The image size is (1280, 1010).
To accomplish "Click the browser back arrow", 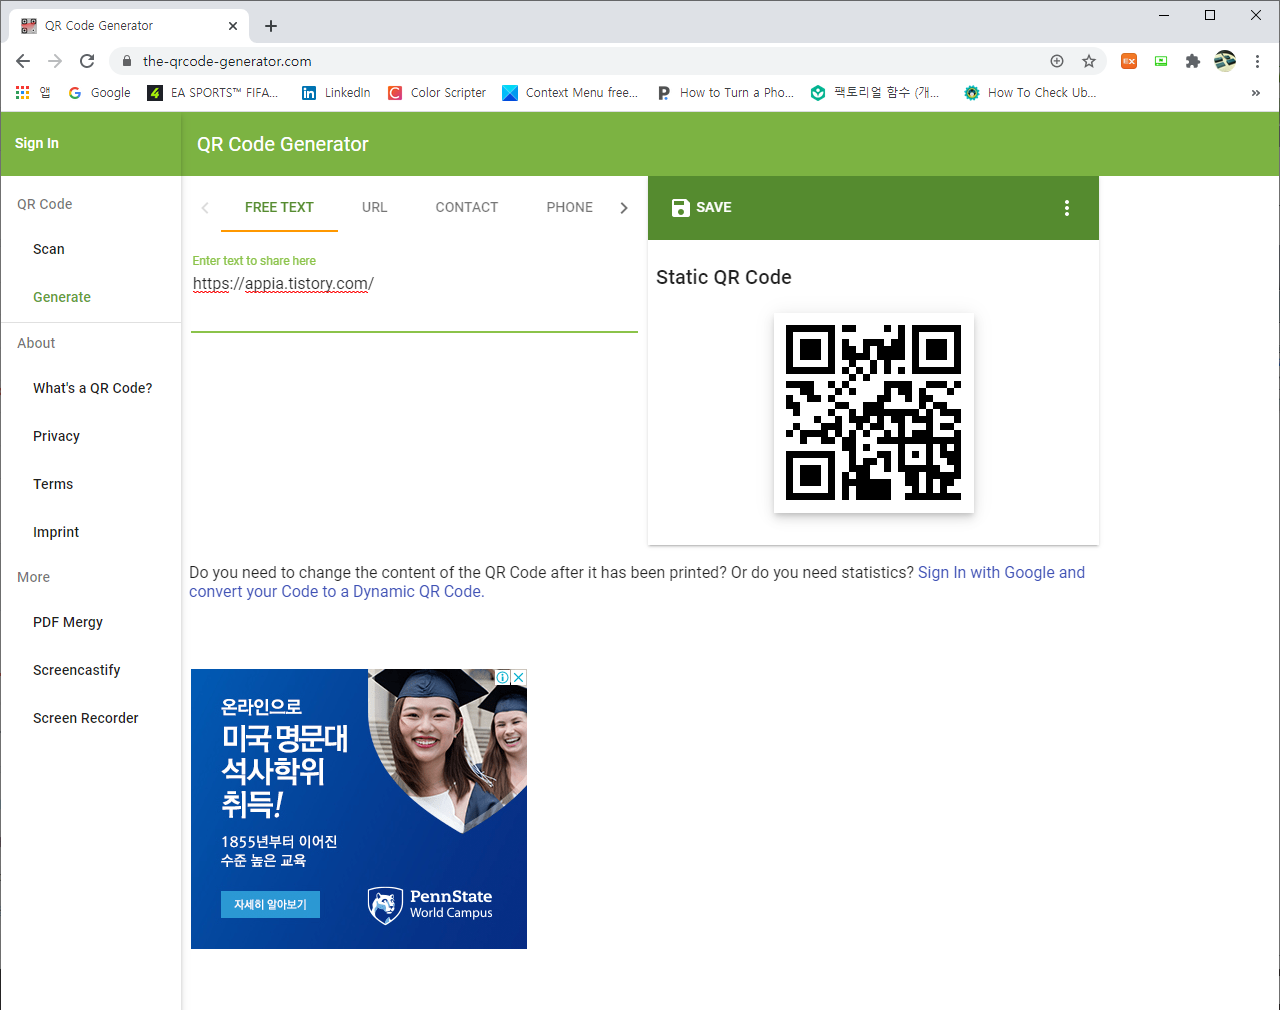I will coord(23,61).
